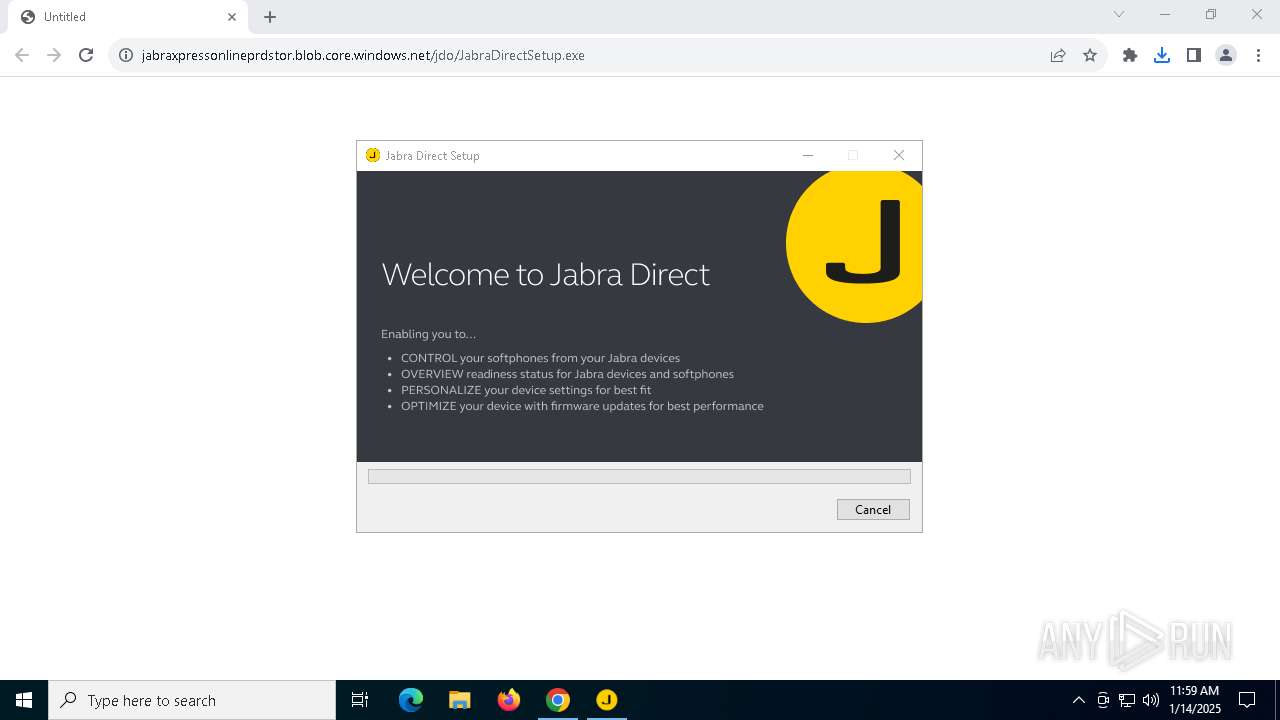This screenshot has width=1280, height=720.
Task: View site information for the URL
Action: (126, 55)
